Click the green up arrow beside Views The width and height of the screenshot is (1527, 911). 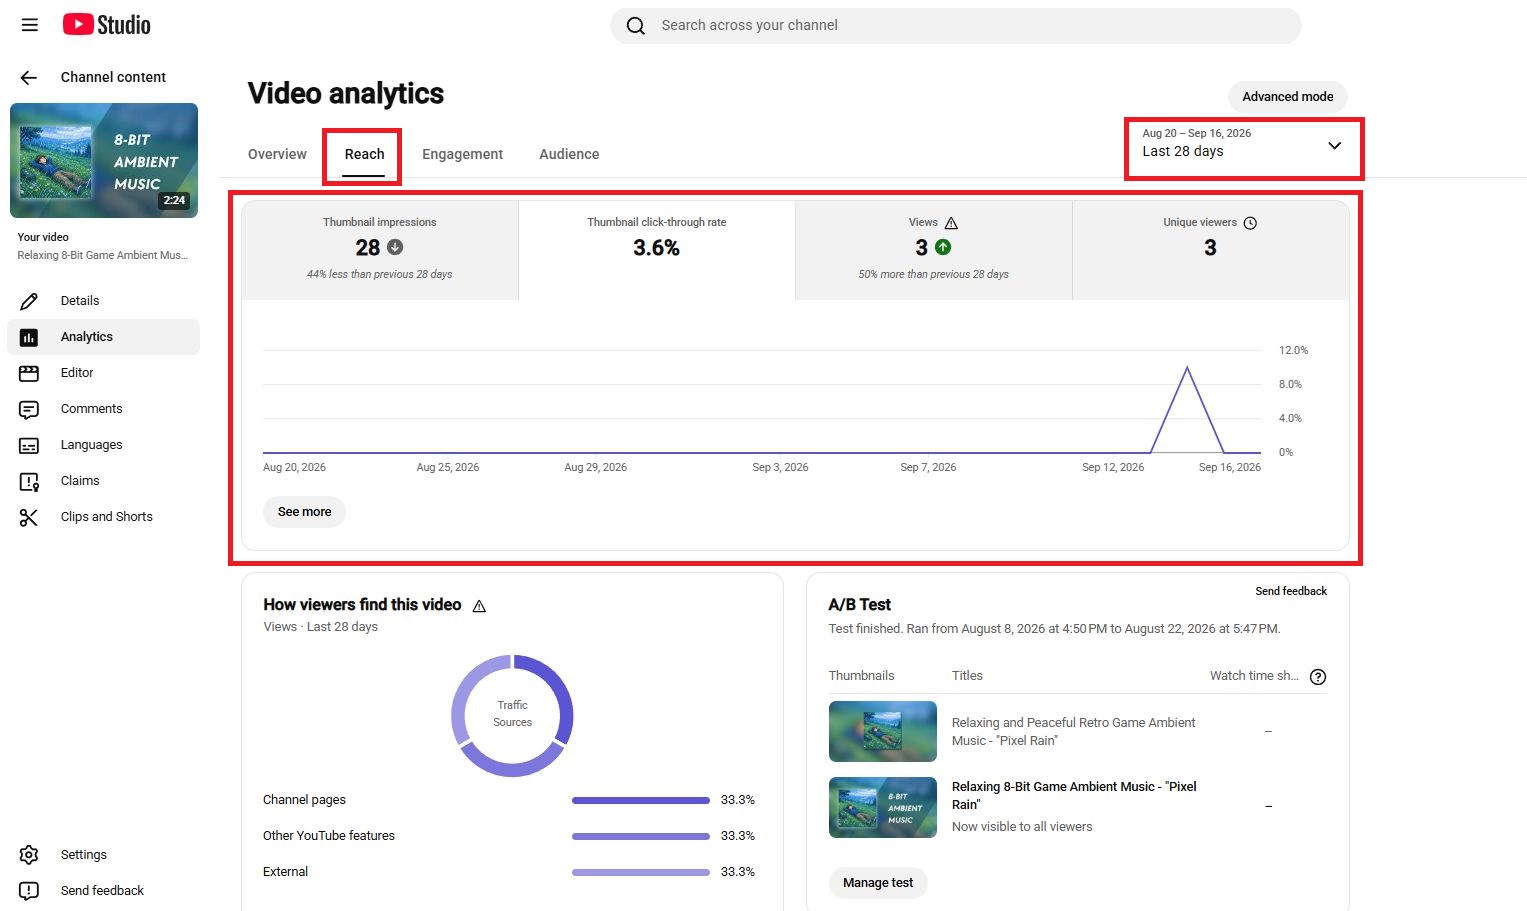tap(943, 247)
